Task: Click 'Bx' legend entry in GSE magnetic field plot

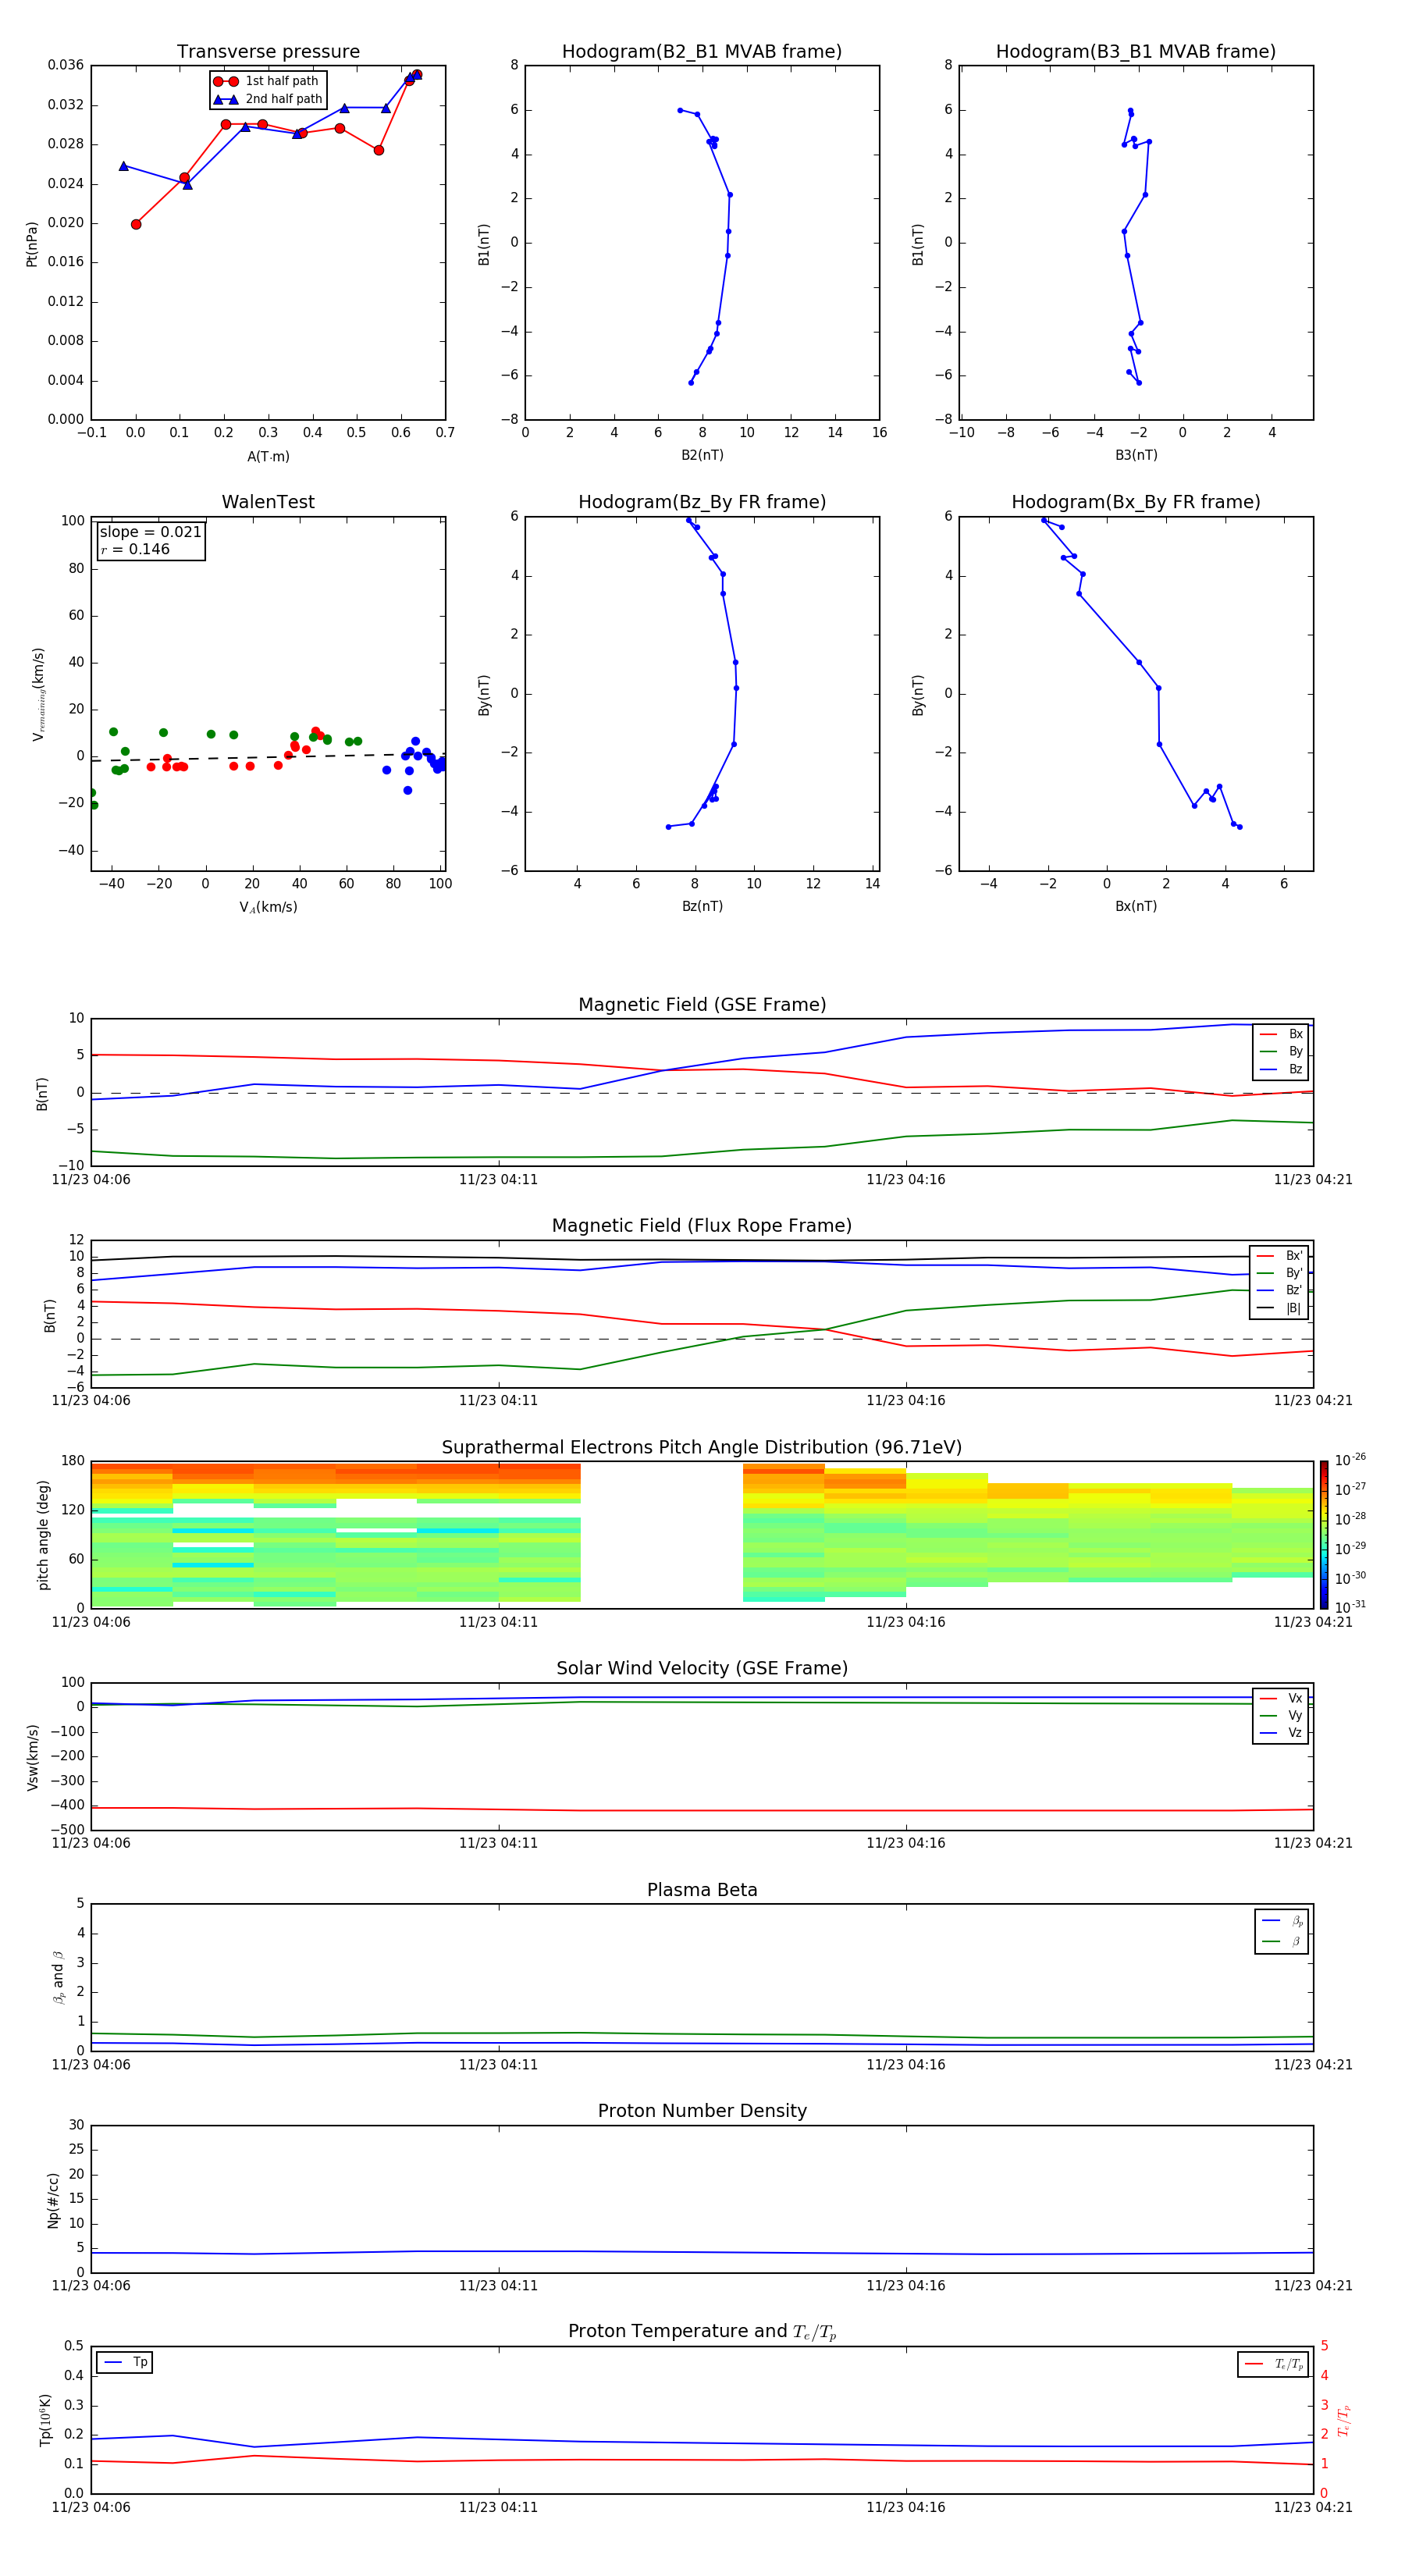Action: click(1281, 1034)
